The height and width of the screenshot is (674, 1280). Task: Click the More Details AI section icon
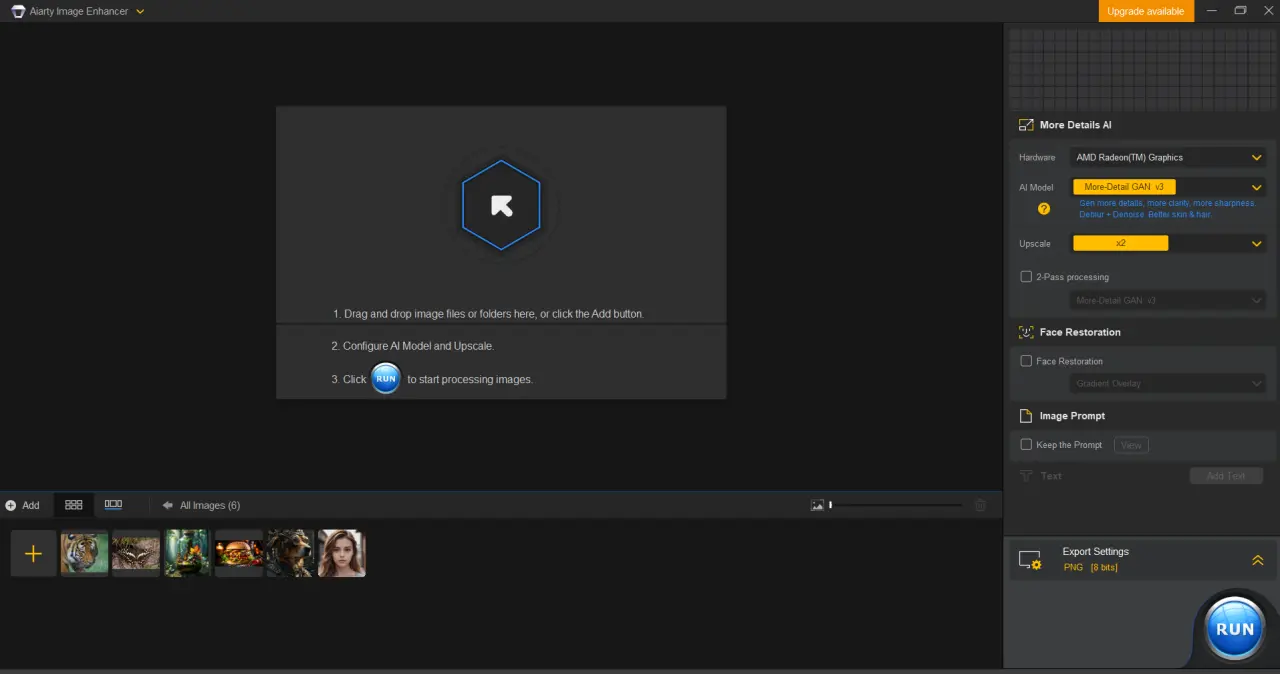(1026, 125)
